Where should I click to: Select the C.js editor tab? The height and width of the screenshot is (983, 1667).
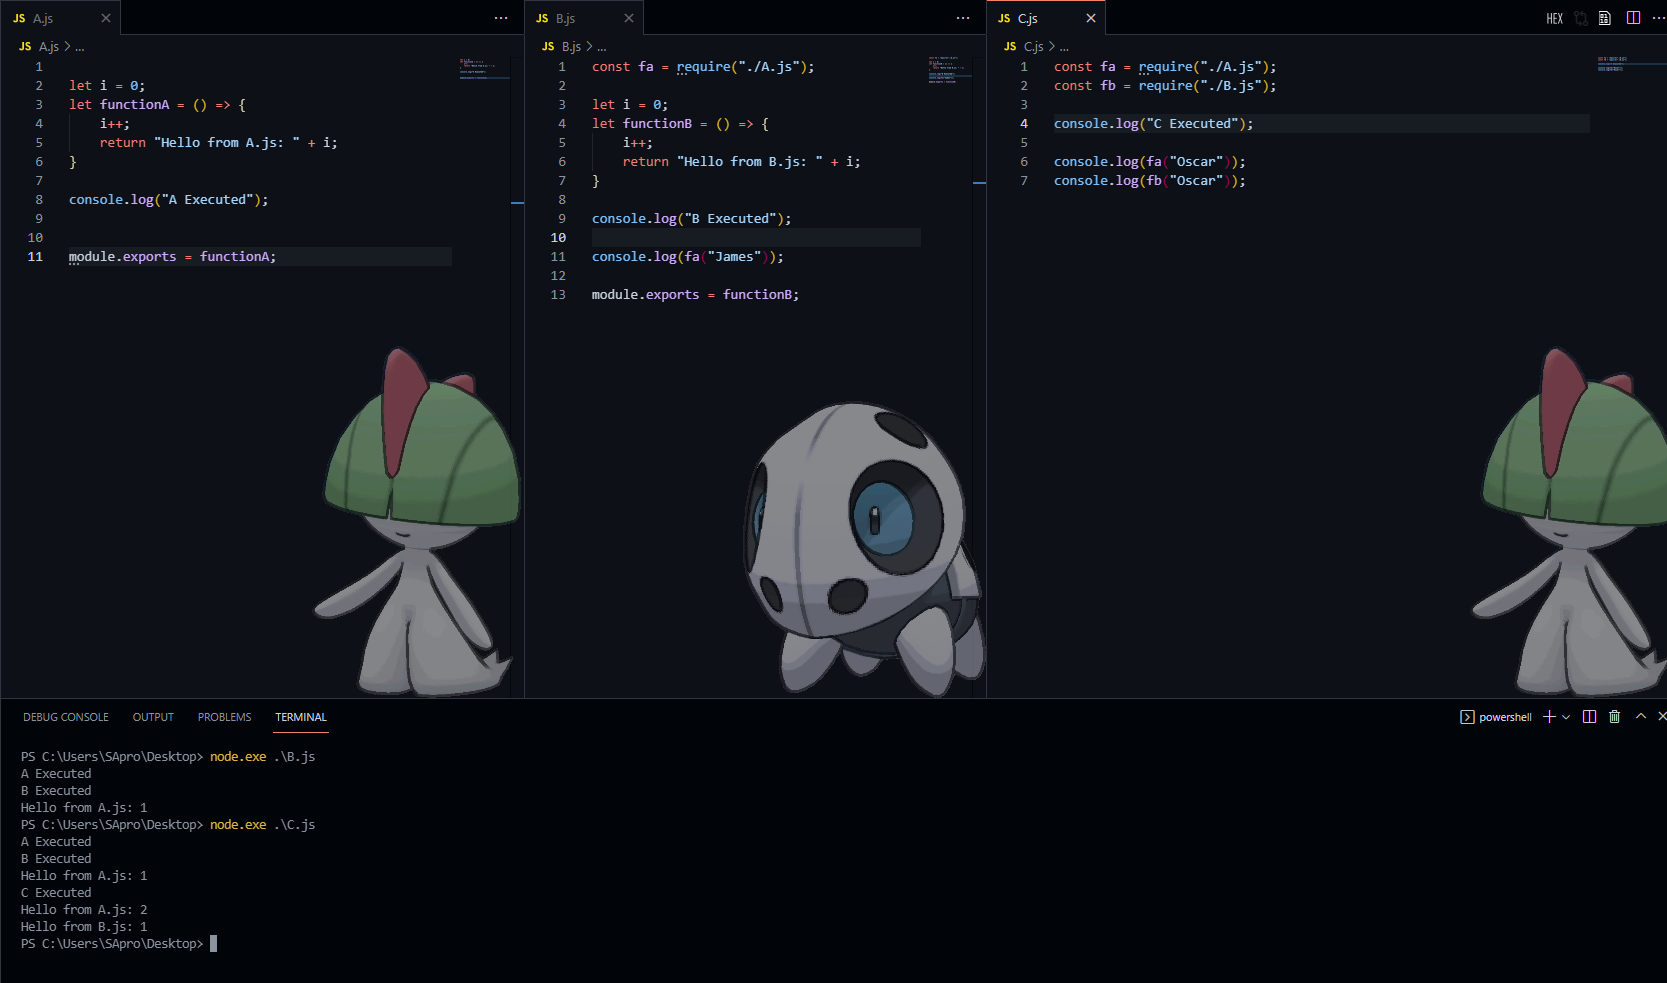1046,18
